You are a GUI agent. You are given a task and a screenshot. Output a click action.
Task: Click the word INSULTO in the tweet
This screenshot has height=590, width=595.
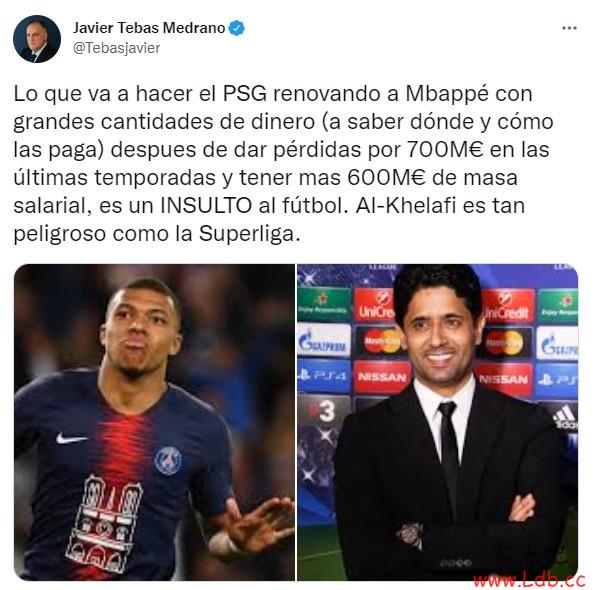point(206,206)
